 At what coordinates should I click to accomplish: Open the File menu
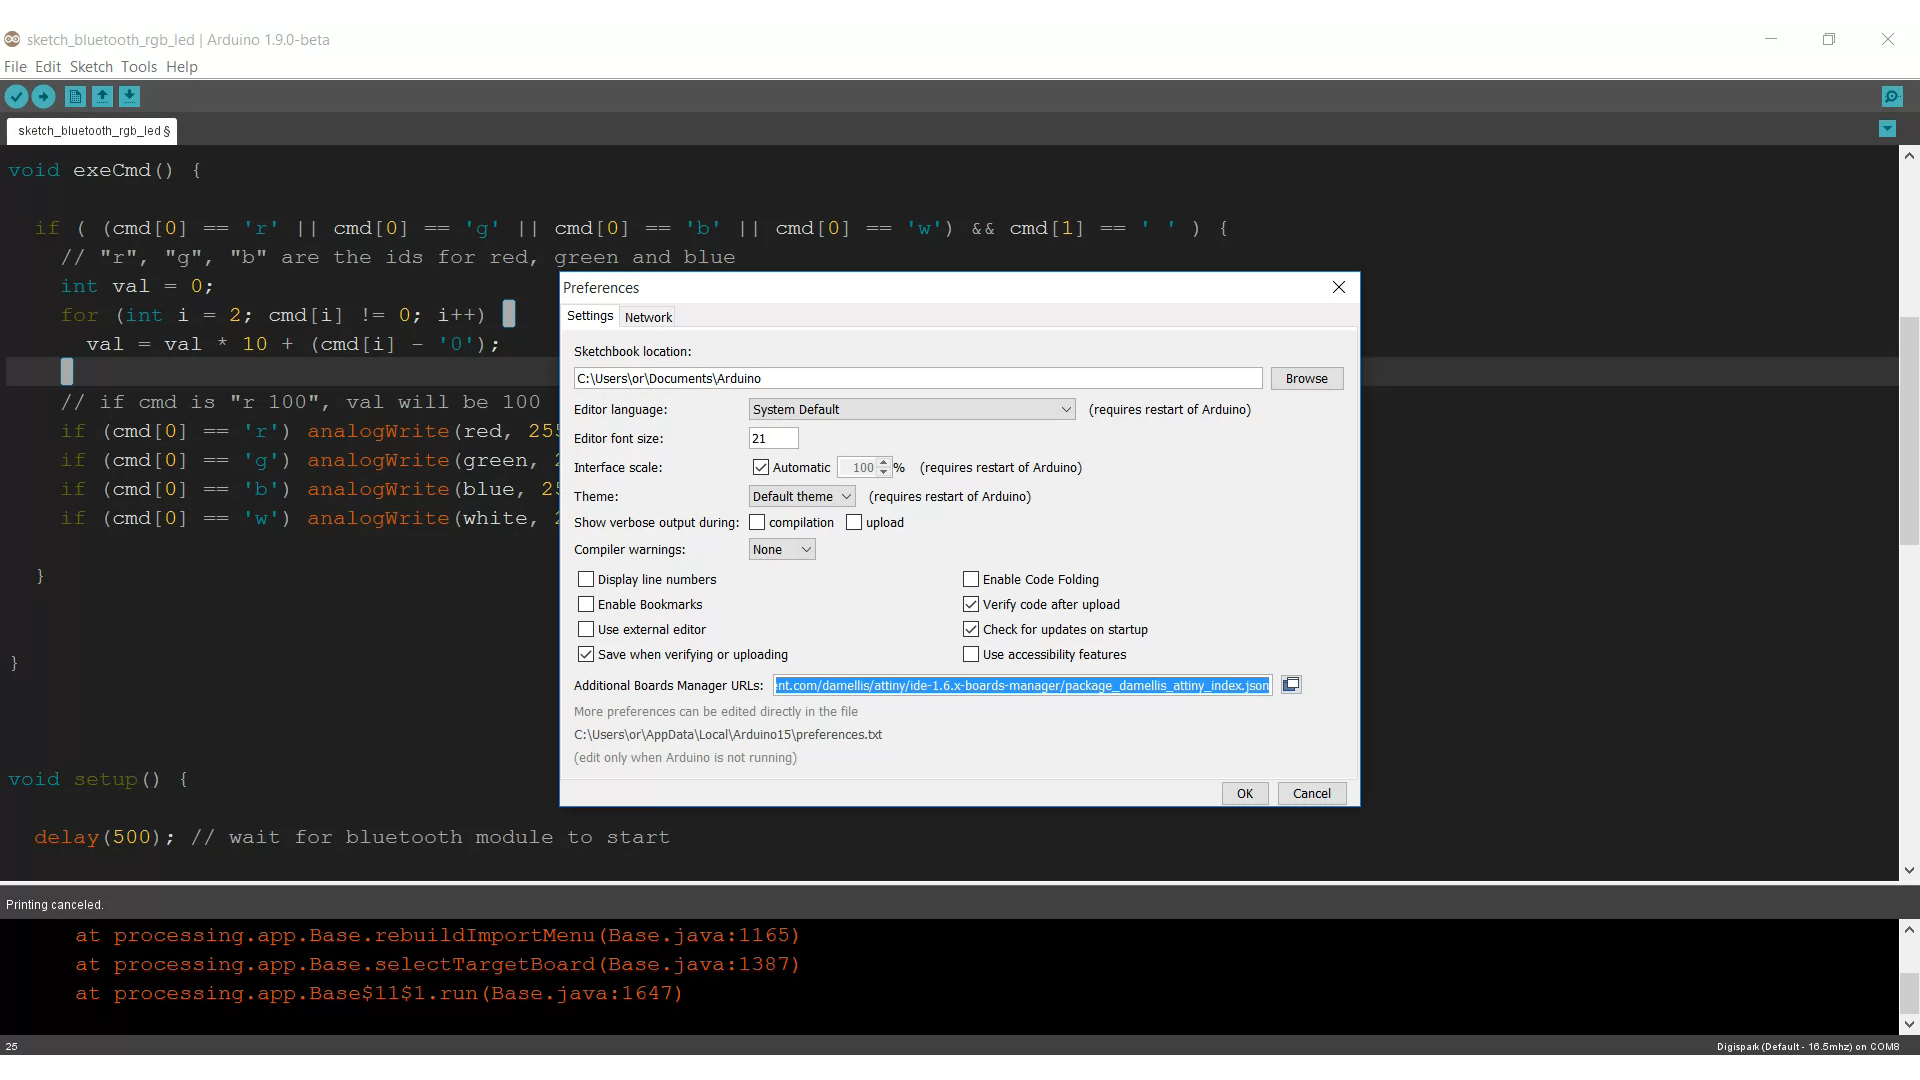point(15,67)
